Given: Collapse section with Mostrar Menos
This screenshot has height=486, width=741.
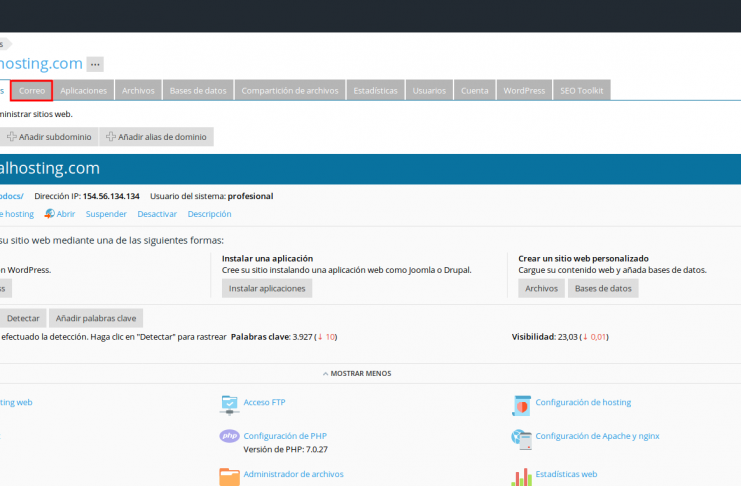Looking at the screenshot, I should pyautogui.click(x=357, y=373).
